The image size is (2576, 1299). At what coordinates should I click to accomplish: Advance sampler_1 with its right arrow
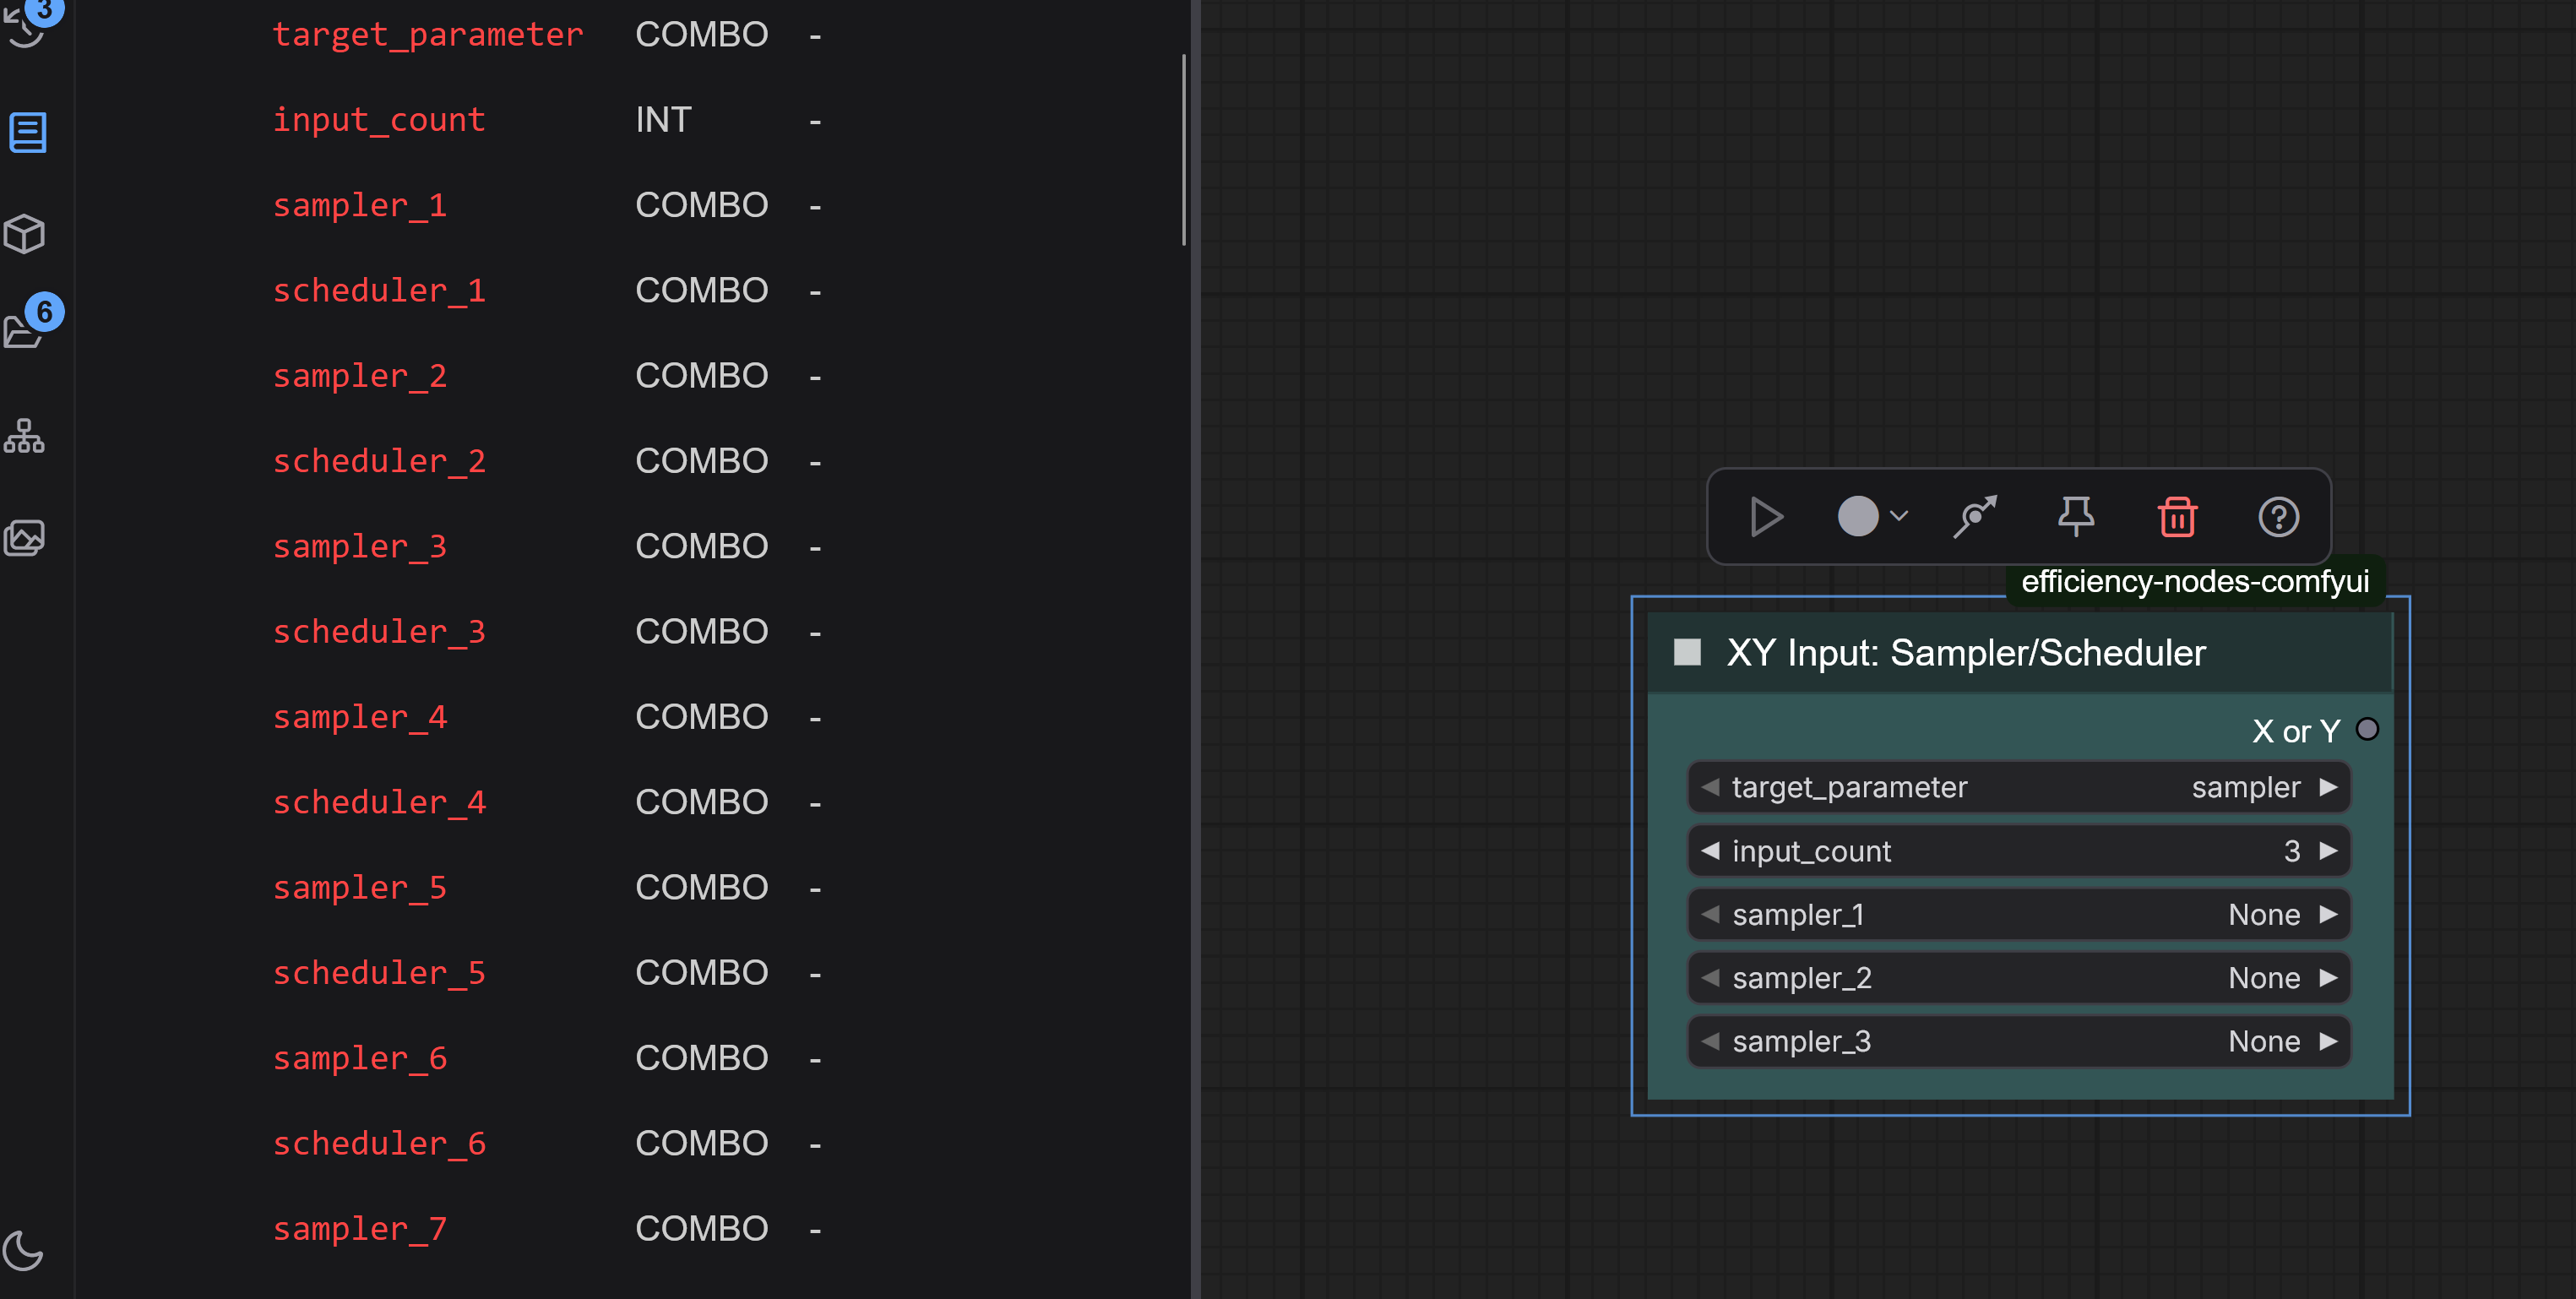pyautogui.click(x=2328, y=914)
